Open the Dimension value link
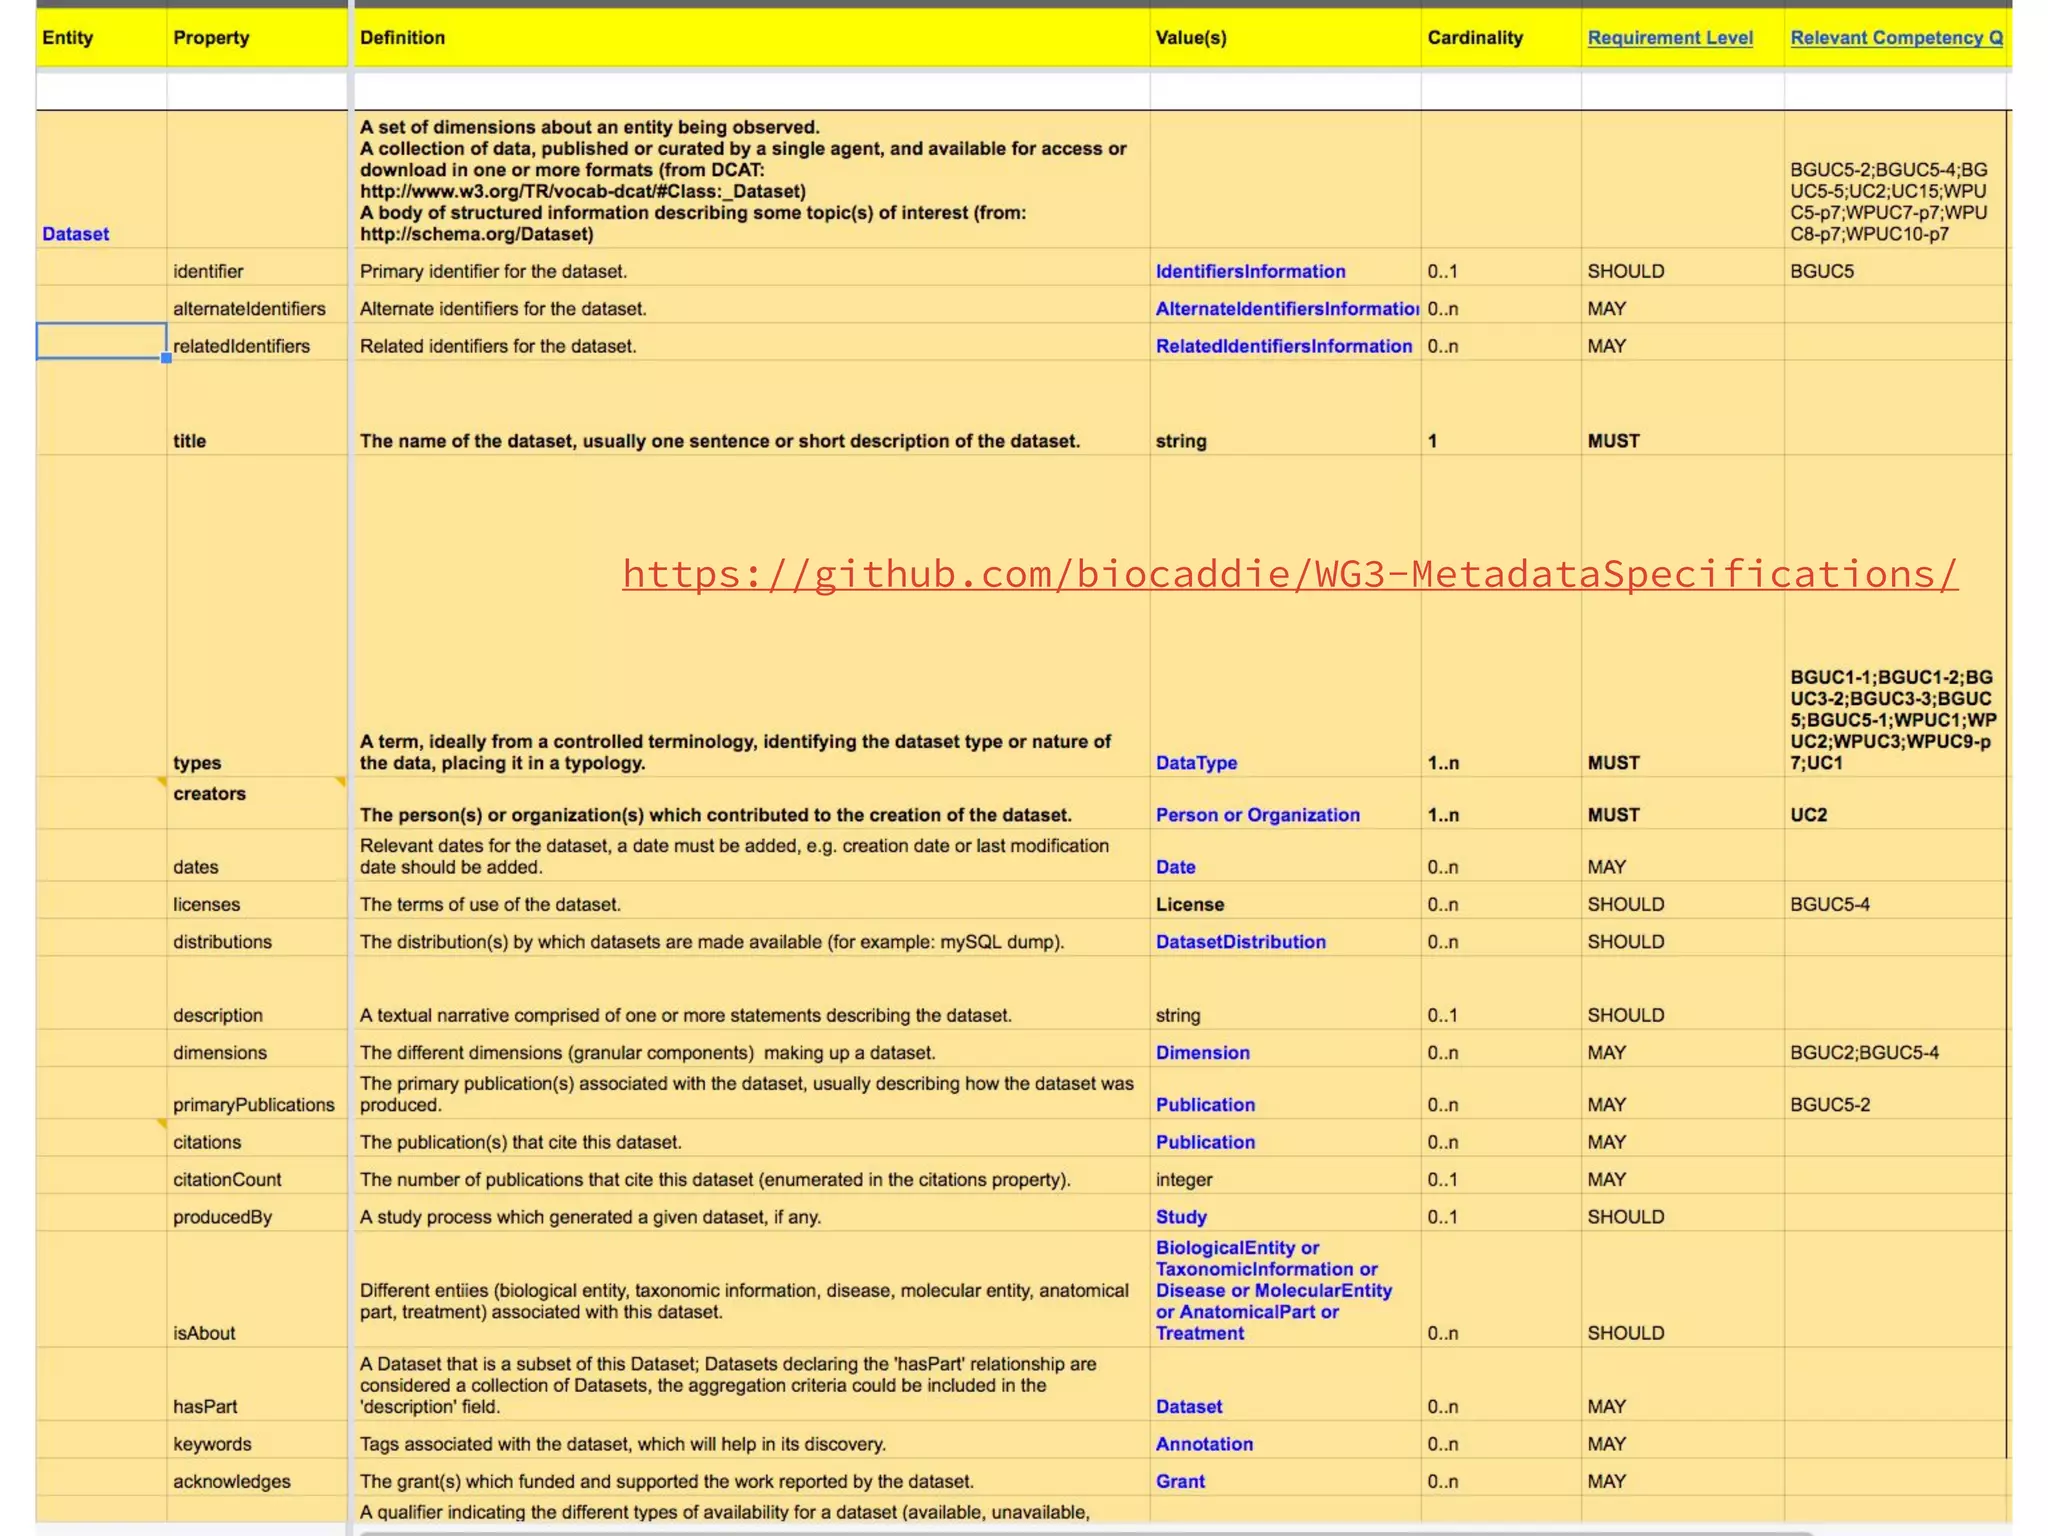 coord(1202,1053)
